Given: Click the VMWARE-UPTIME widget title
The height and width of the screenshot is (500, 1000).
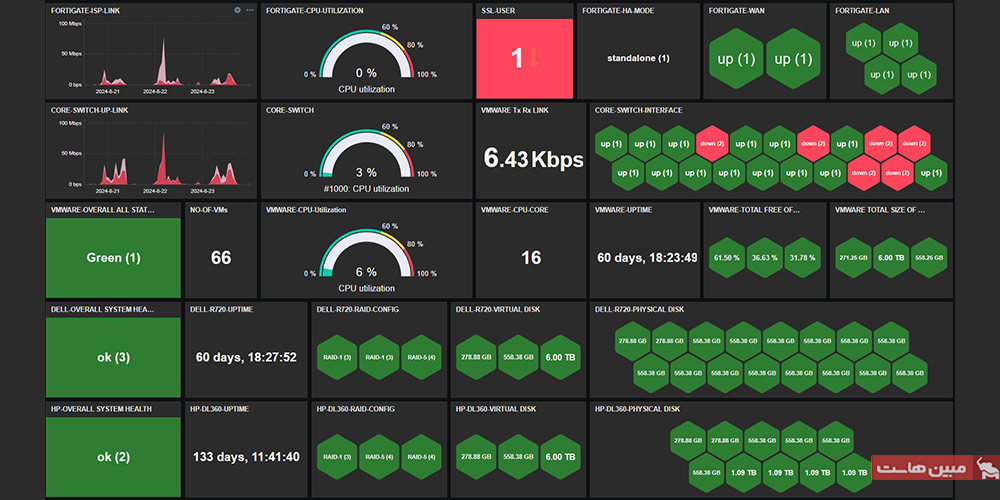Looking at the screenshot, I should pyautogui.click(x=623, y=210).
